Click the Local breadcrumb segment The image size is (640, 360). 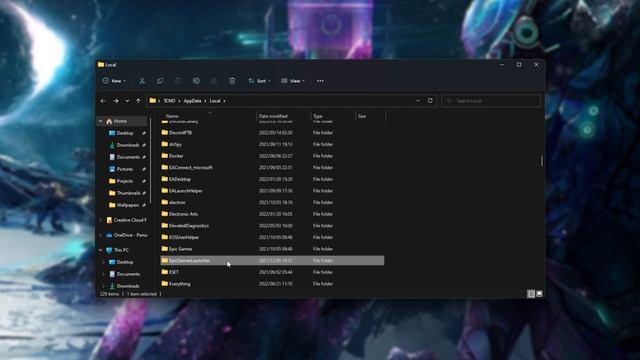pyautogui.click(x=215, y=101)
